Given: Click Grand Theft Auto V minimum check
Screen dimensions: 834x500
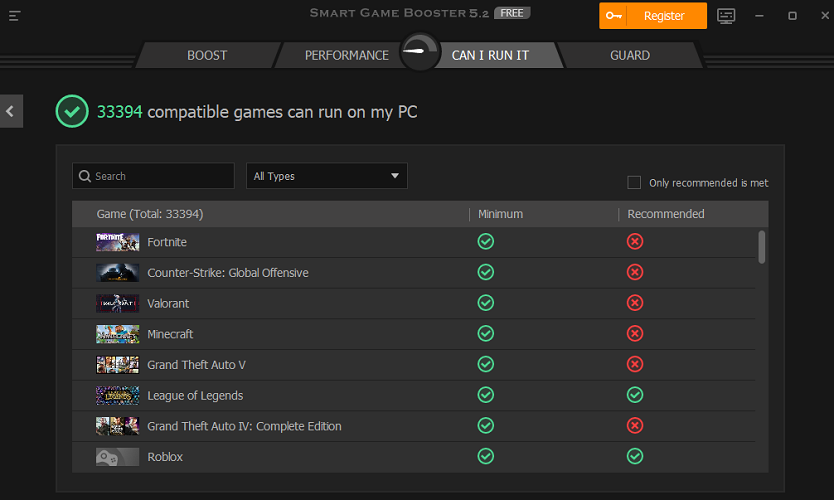Looking at the screenshot, I should 486,364.
